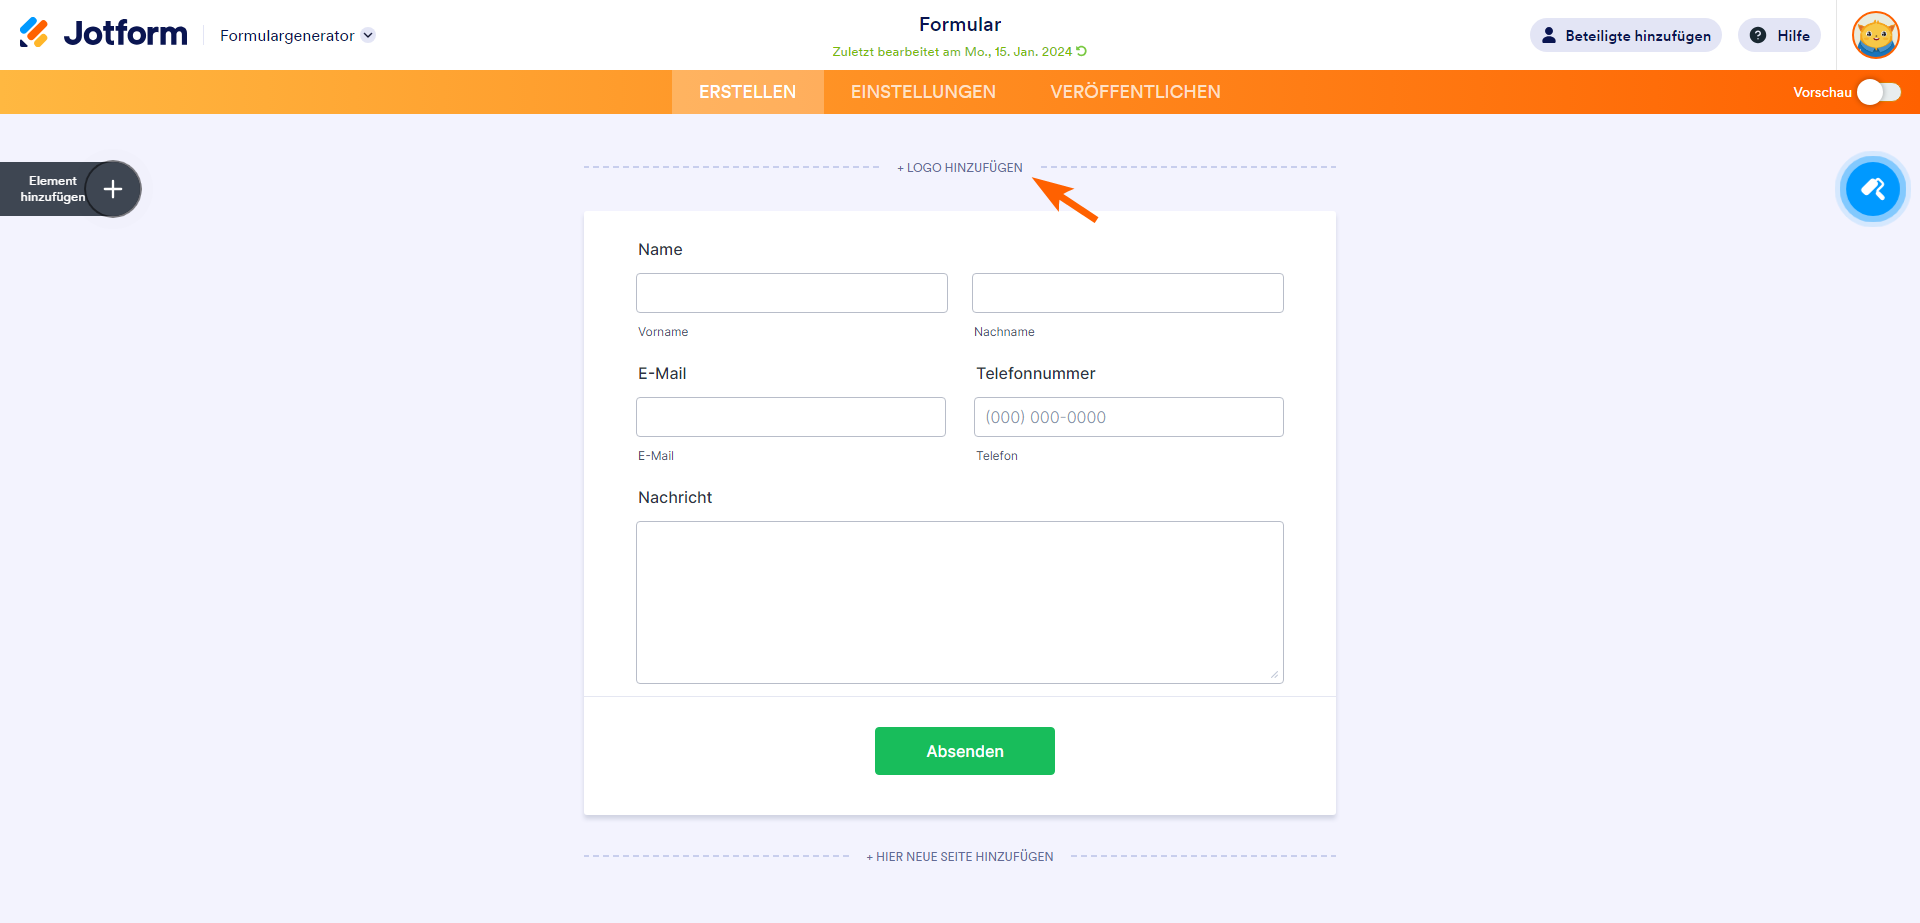This screenshot has width=1920, height=923.
Task: Click the Telefonnummer input field
Action: tap(1128, 417)
